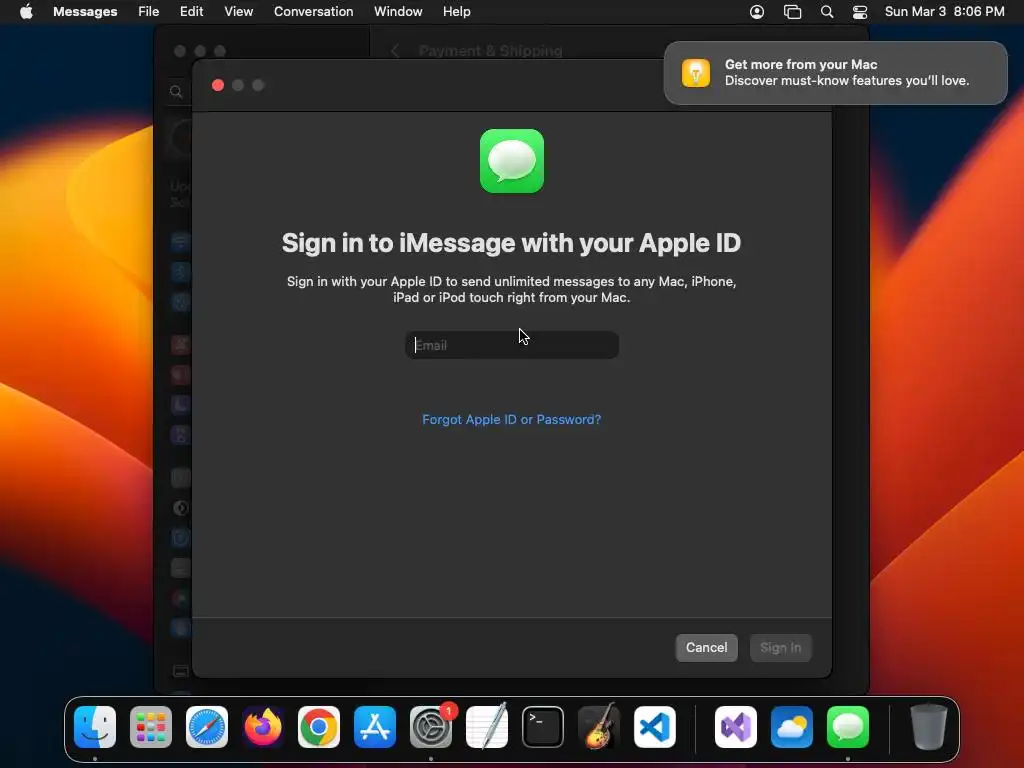The image size is (1024, 768).
Task: Click the Stage Manager menu bar icon
Action: [792, 12]
